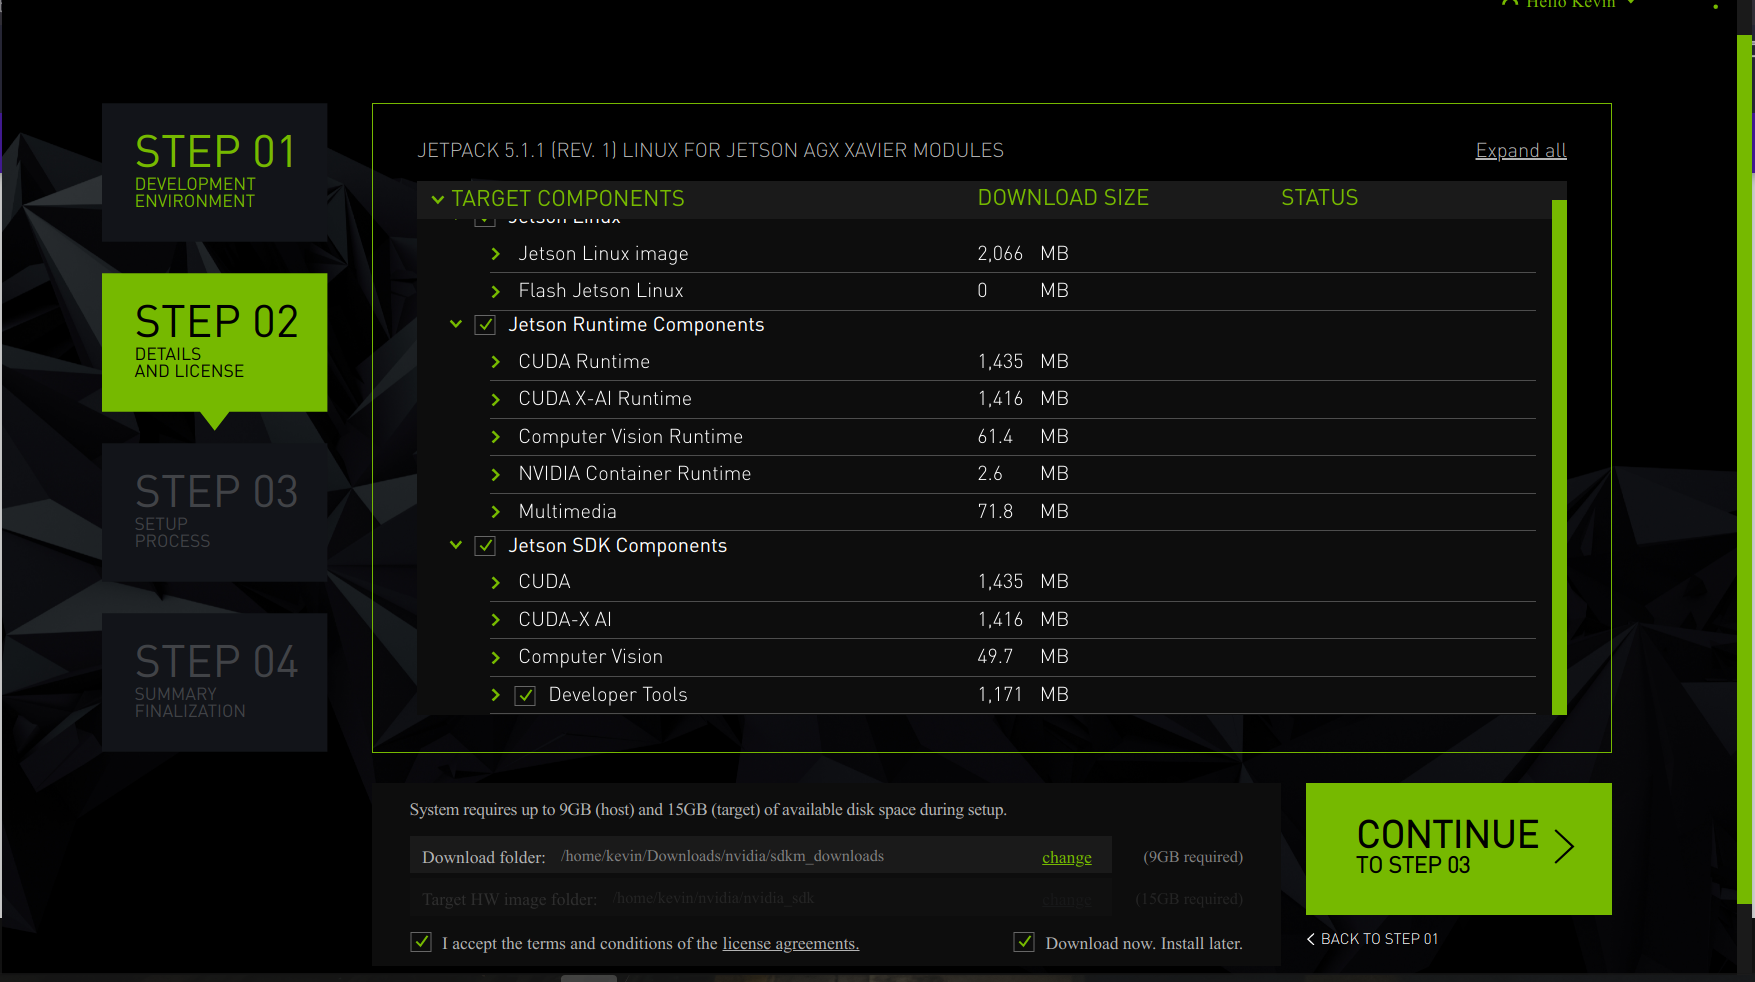Collapse the TARGET COMPONENTS list

tap(438, 199)
